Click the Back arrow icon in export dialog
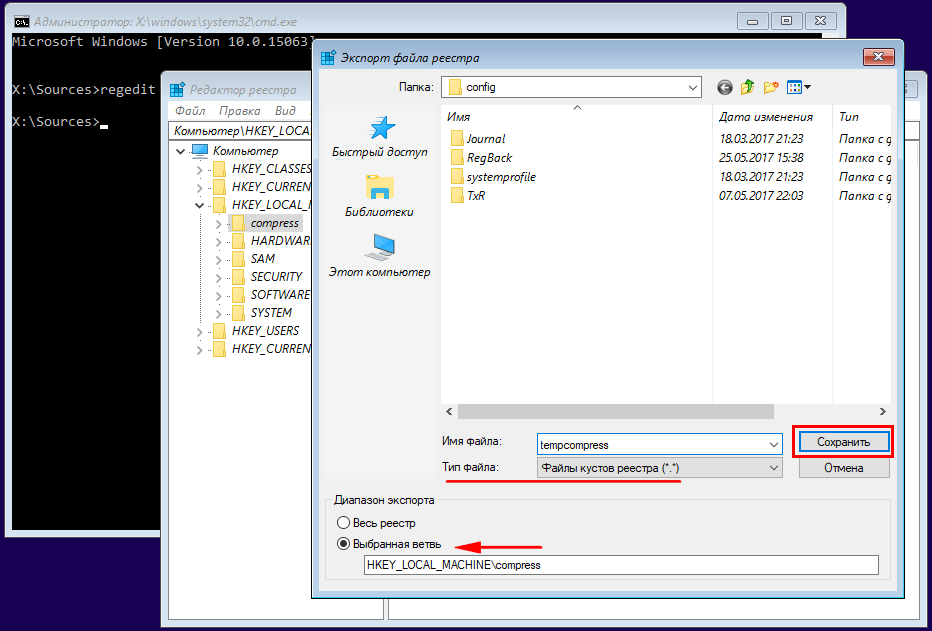Screen dimensions: 932x631 coord(724,88)
